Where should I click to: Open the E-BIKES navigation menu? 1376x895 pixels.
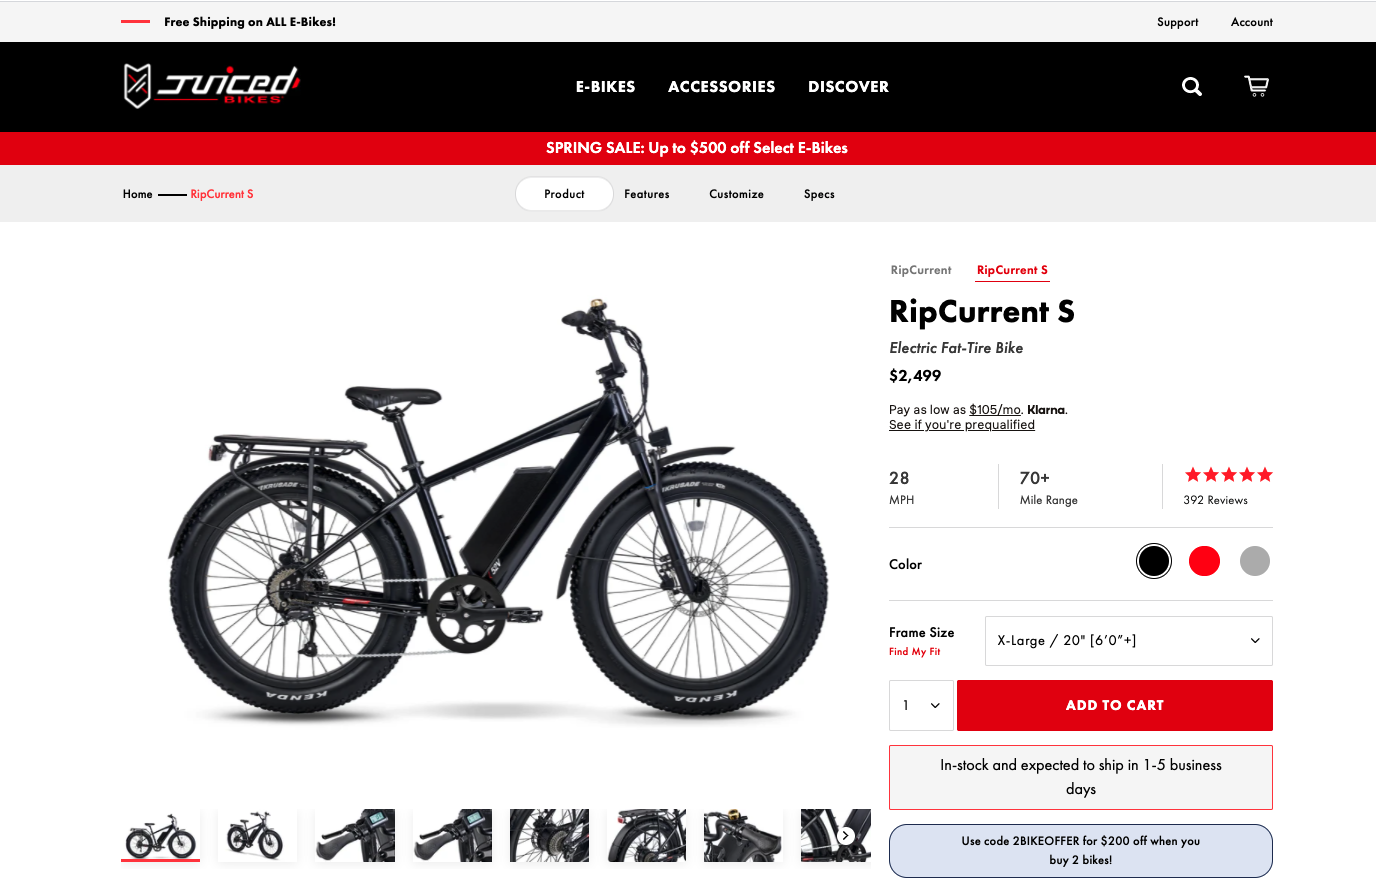606,87
